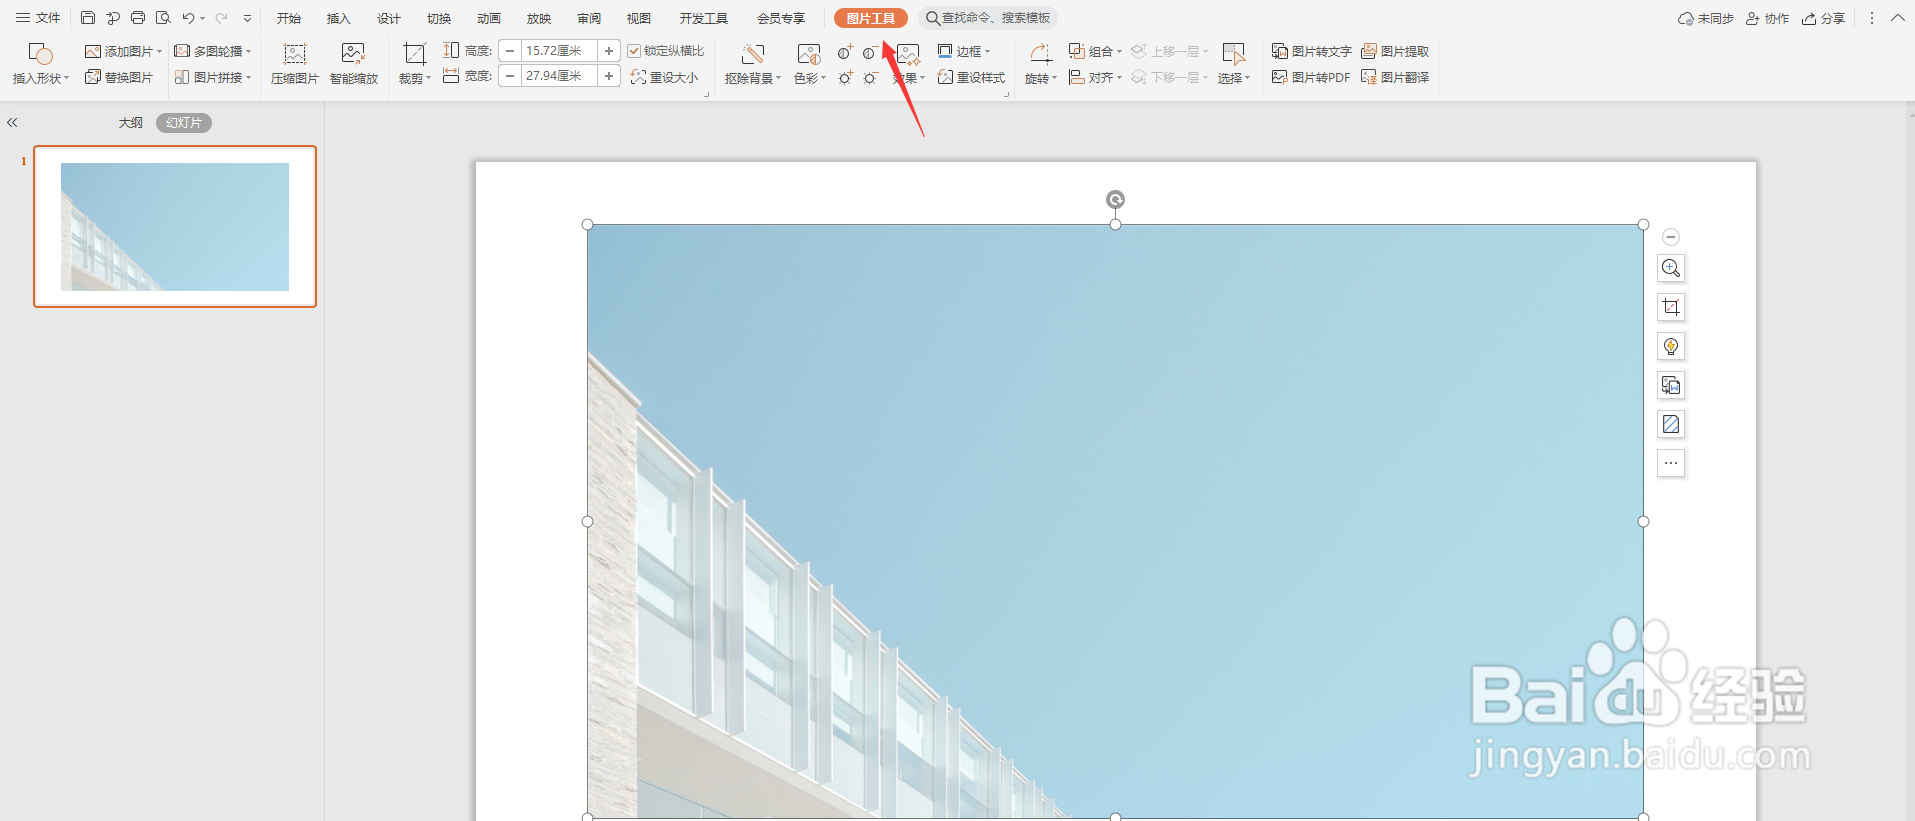This screenshot has height=821, width=1915.
Task: Select slide 1 thumbnail
Action: pyautogui.click(x=175, y=227)
